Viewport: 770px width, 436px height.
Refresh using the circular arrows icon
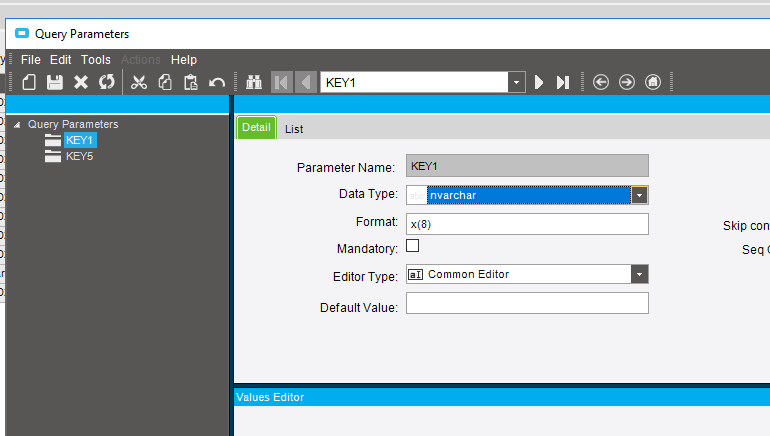click(x=107, y=82)
